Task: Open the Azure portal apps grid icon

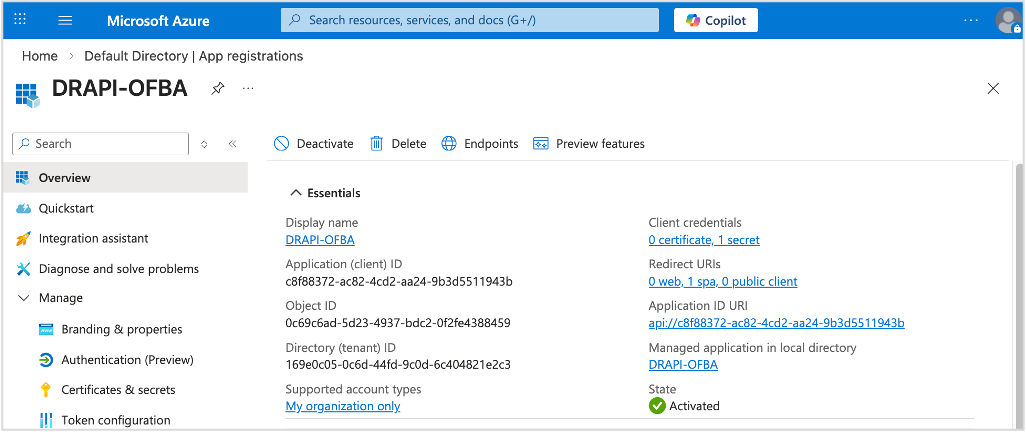Action: click(x=20, y=20)
